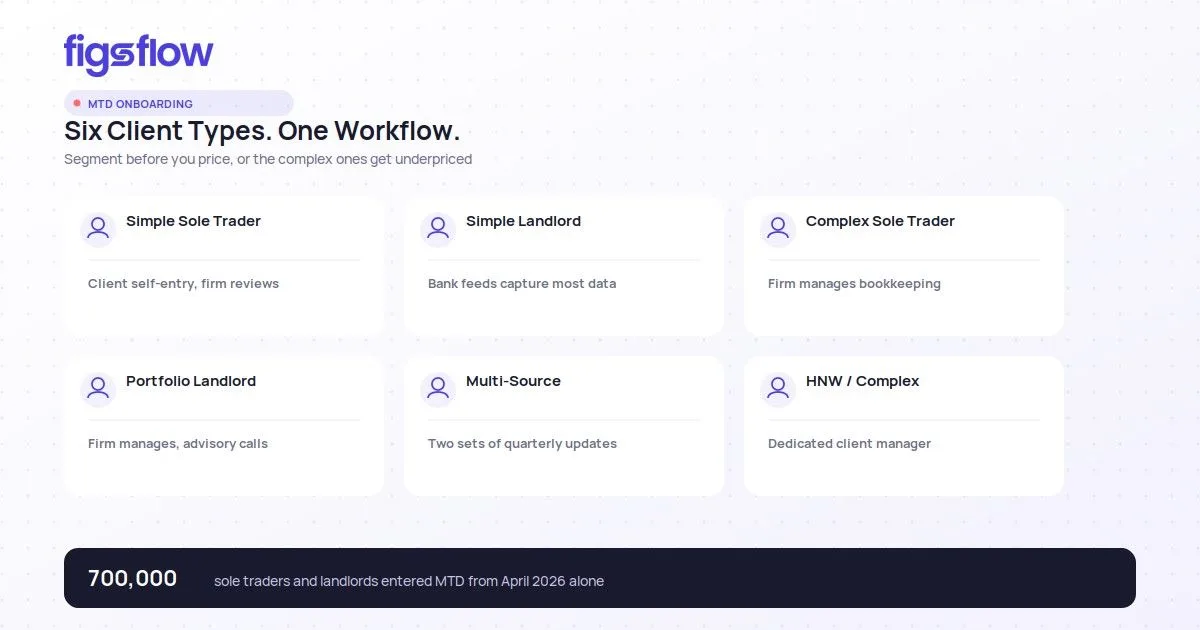This screenshot has width=1200, height=630.
Task: Click the Multi-Source person icon
Action: point(438,389)
